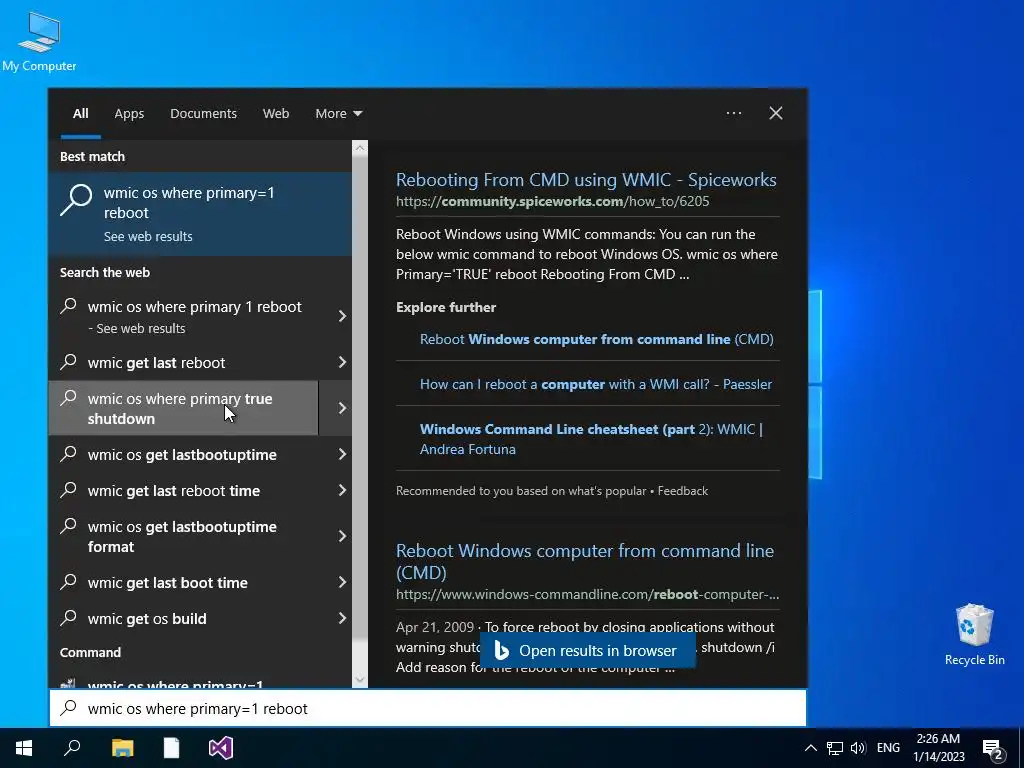Viewport: 1024px width, 768px height.
Task: Switch to the Web search tab
Action: click(276, 113)
